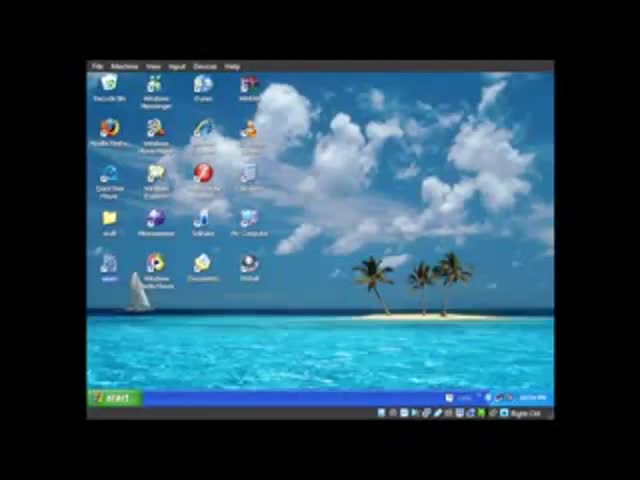Click the Internet Explorer desktop icon
The image size is (640, 480).
pos(203,129)
